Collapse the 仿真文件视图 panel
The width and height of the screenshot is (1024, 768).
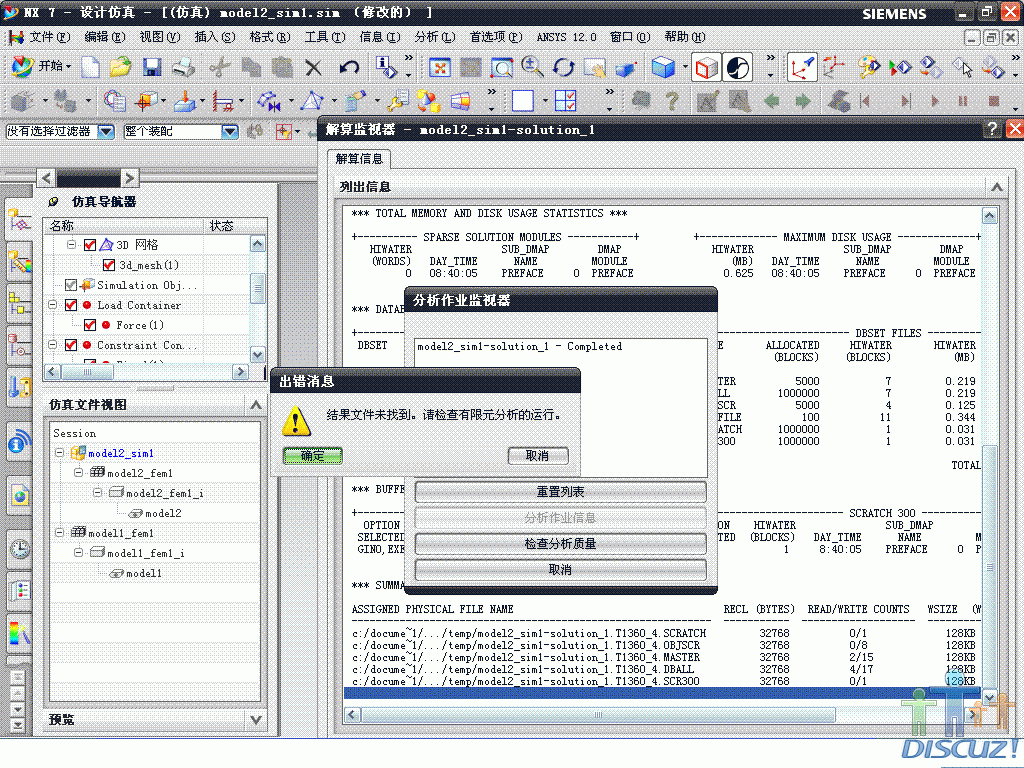255,405
